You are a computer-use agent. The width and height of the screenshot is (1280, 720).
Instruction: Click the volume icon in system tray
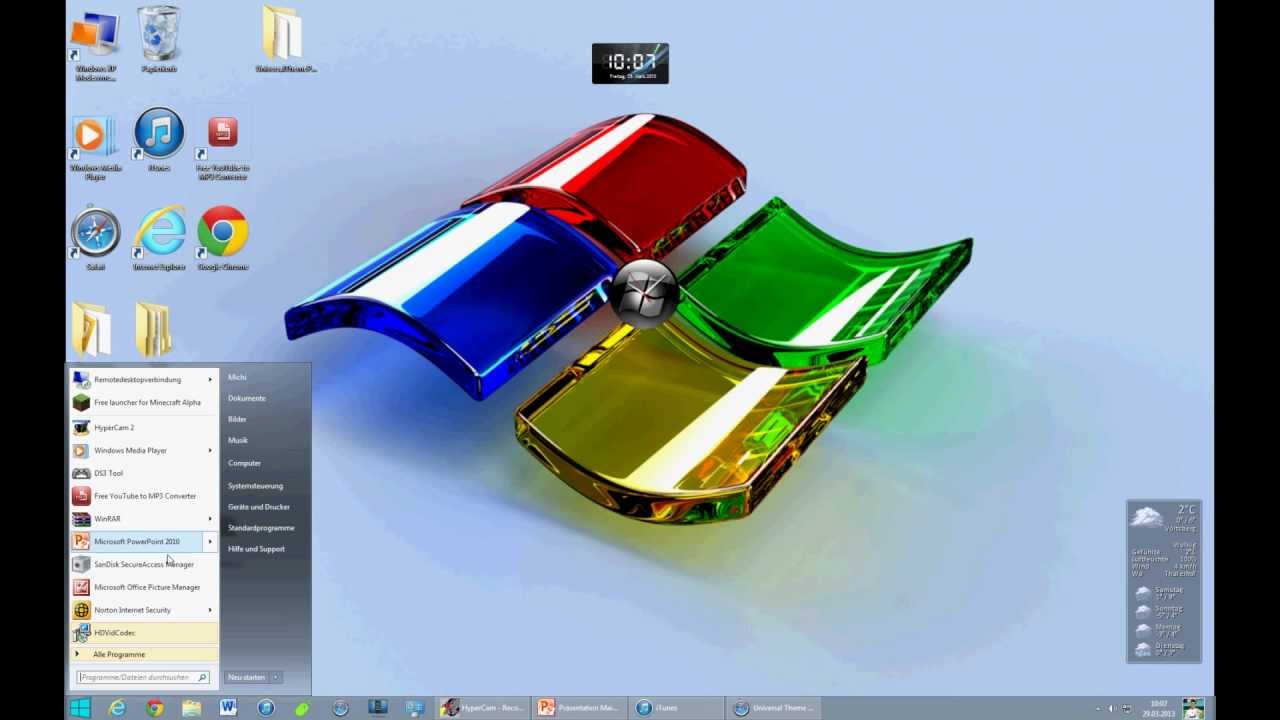[1111, 708]
